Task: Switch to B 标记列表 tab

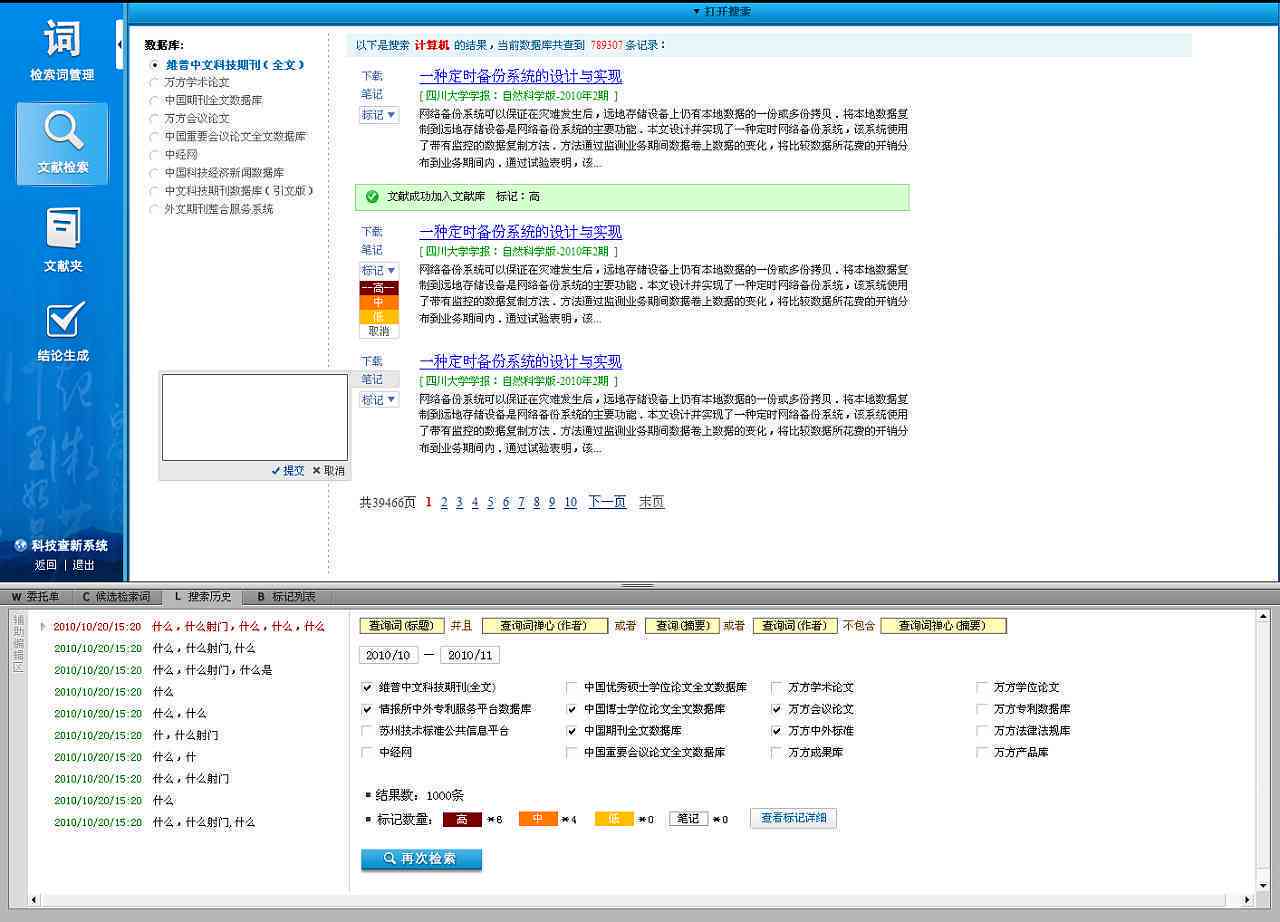Action: pyautogui.click(x=286, y=597)
